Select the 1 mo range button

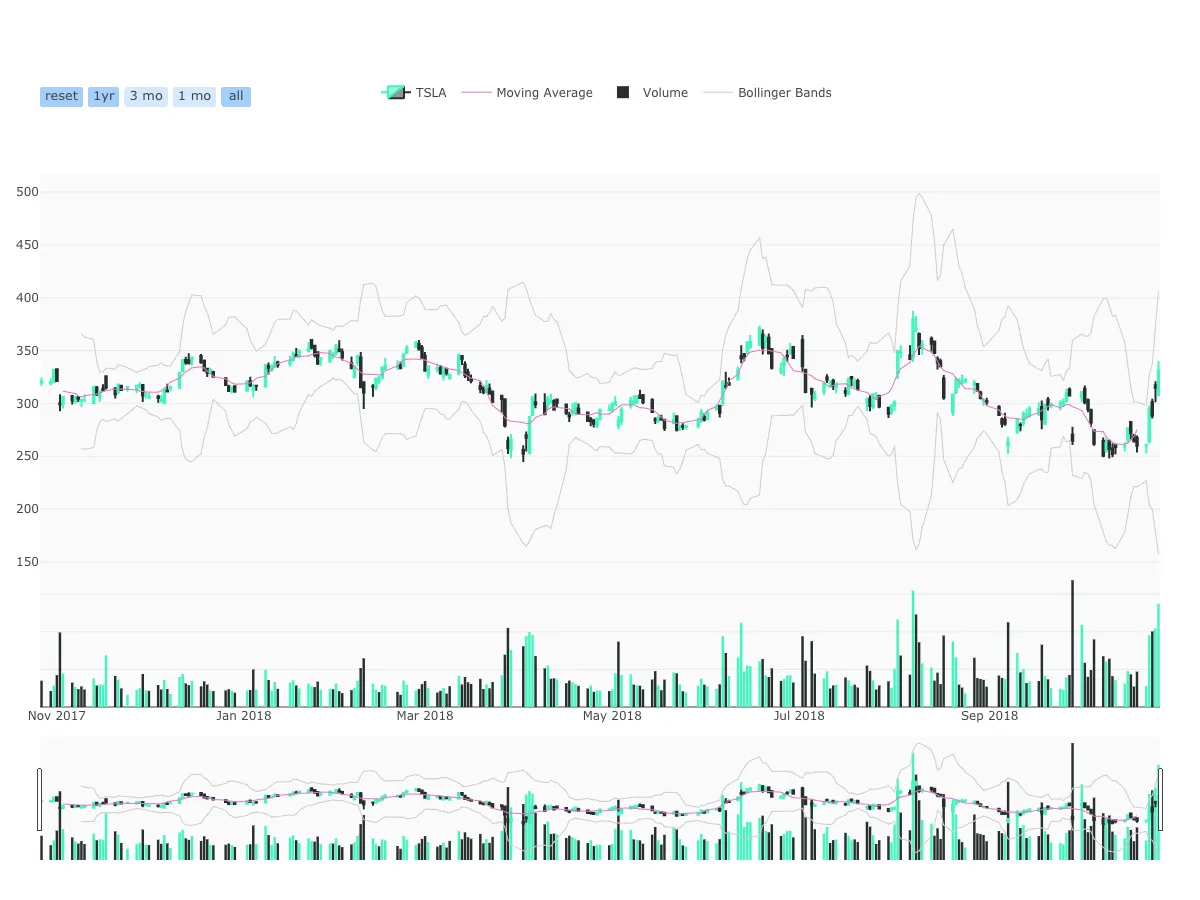194,96
